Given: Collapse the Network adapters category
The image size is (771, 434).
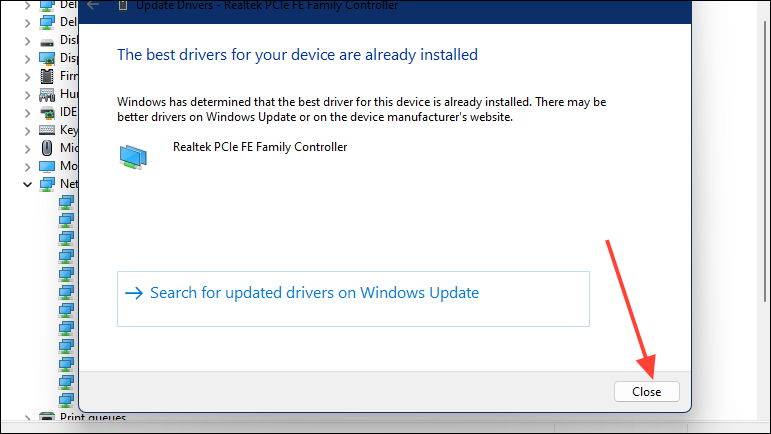Looking at the screenshot, I should (x=28, y=184).
